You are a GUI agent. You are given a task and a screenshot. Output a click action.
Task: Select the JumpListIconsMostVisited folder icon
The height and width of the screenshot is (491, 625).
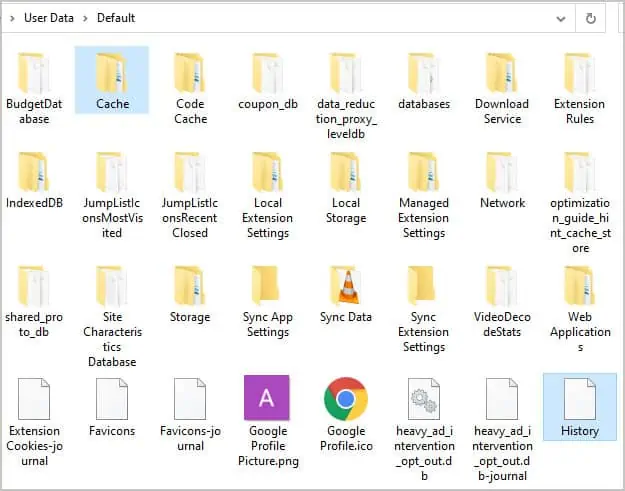click(112, 172)
